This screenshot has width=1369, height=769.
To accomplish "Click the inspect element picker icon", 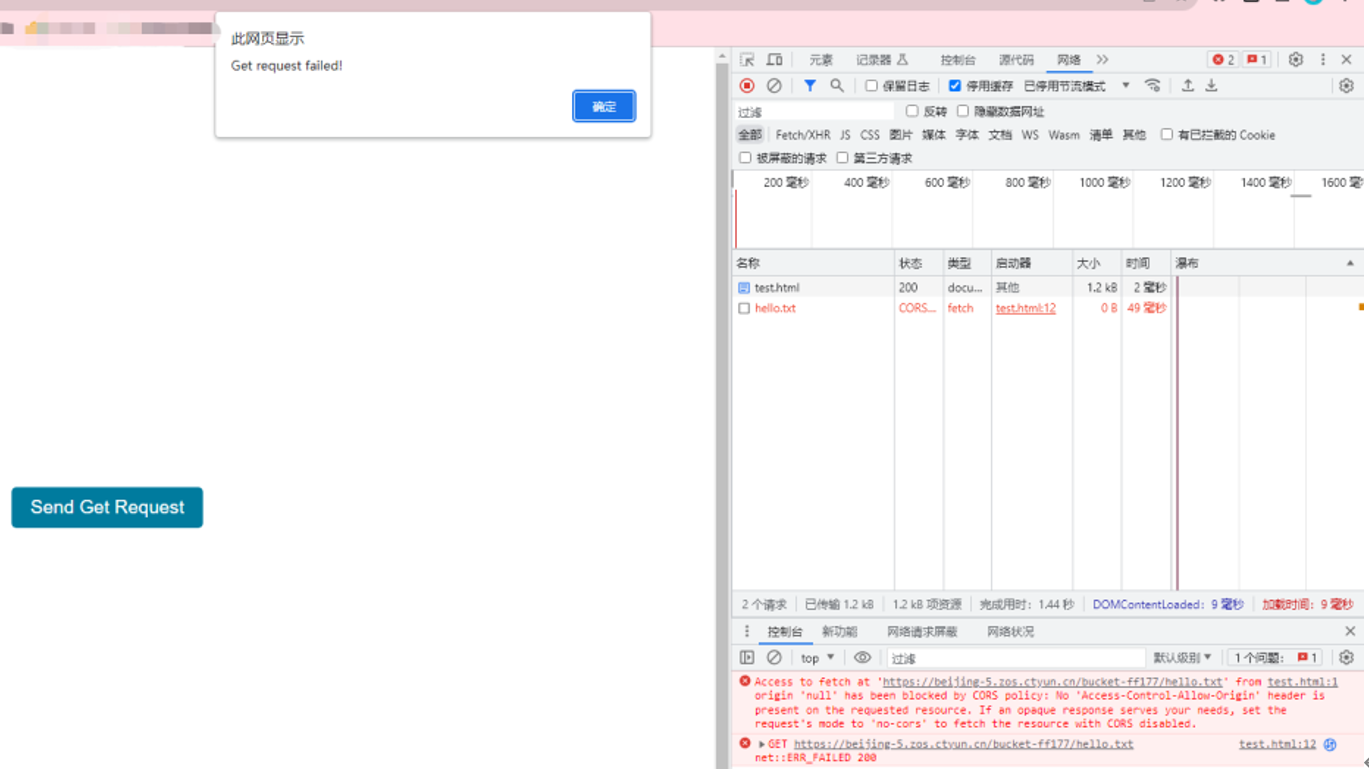I will click(x=747, y=60).
